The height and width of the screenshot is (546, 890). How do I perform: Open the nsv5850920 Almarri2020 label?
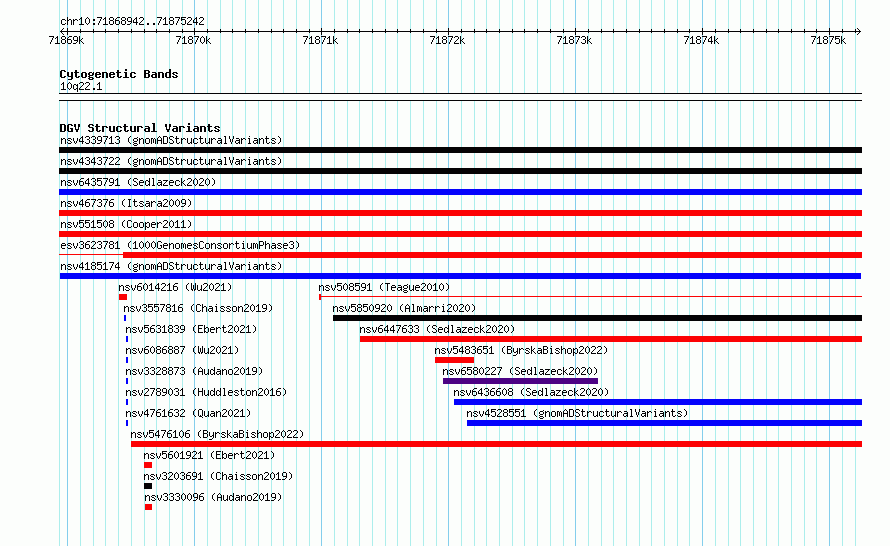pyautogui.click(x=404, y=308)
